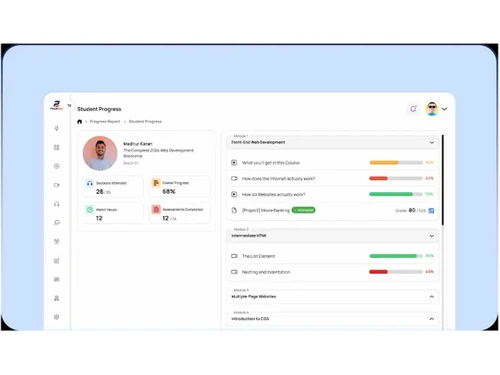Click the 68% overall progress value
The height and width of the screenshot is (375, 500).
pos(169,192)
